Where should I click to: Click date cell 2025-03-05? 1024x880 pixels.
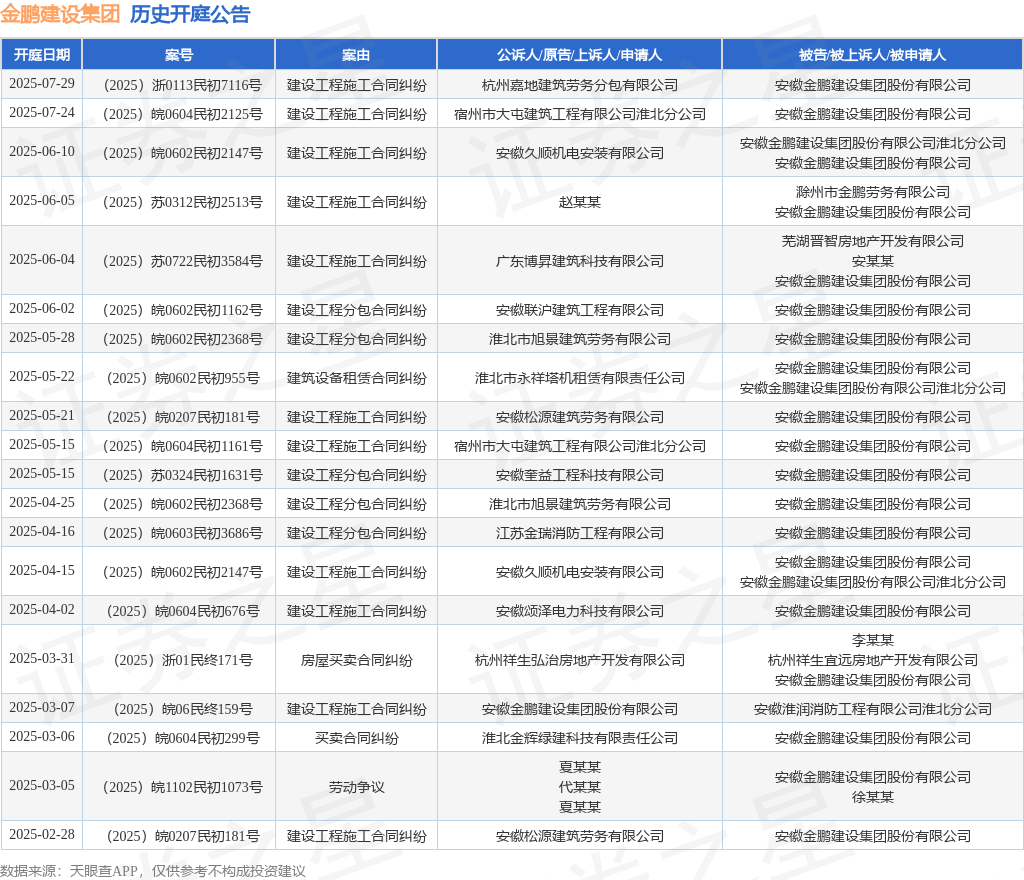[42, 785]
